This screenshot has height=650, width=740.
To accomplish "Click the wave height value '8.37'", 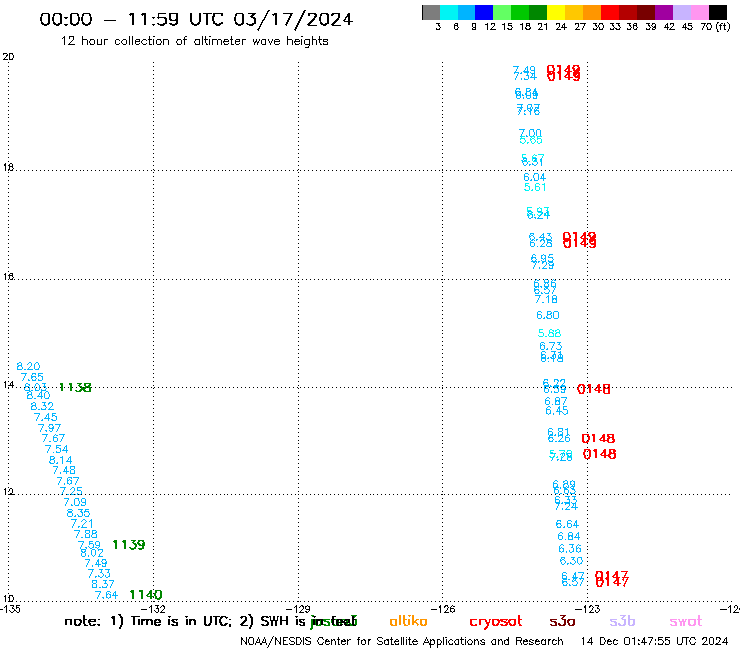I will coord(103,584).
